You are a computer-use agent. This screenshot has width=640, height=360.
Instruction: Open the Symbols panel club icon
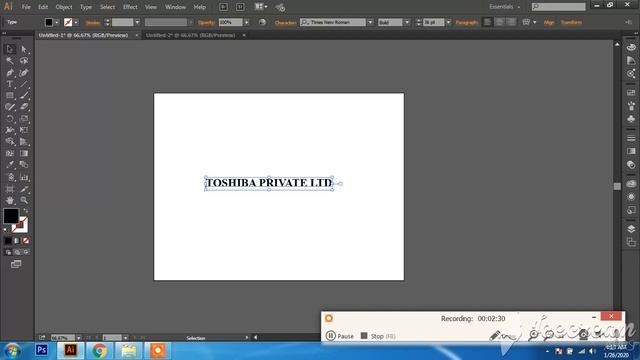[631, 119]
